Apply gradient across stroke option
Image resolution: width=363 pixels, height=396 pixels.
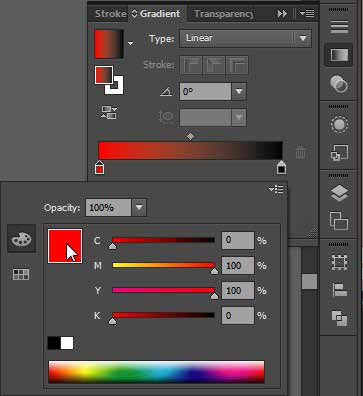click(x=237, y=65)
